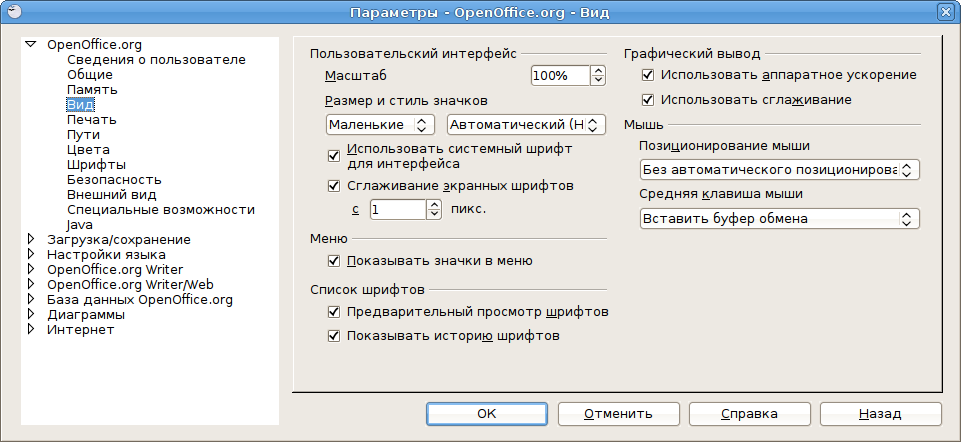This screenshot has width=961, height=442.
Task: Open the Шрифты settings page
Action: tap(96, 164)
